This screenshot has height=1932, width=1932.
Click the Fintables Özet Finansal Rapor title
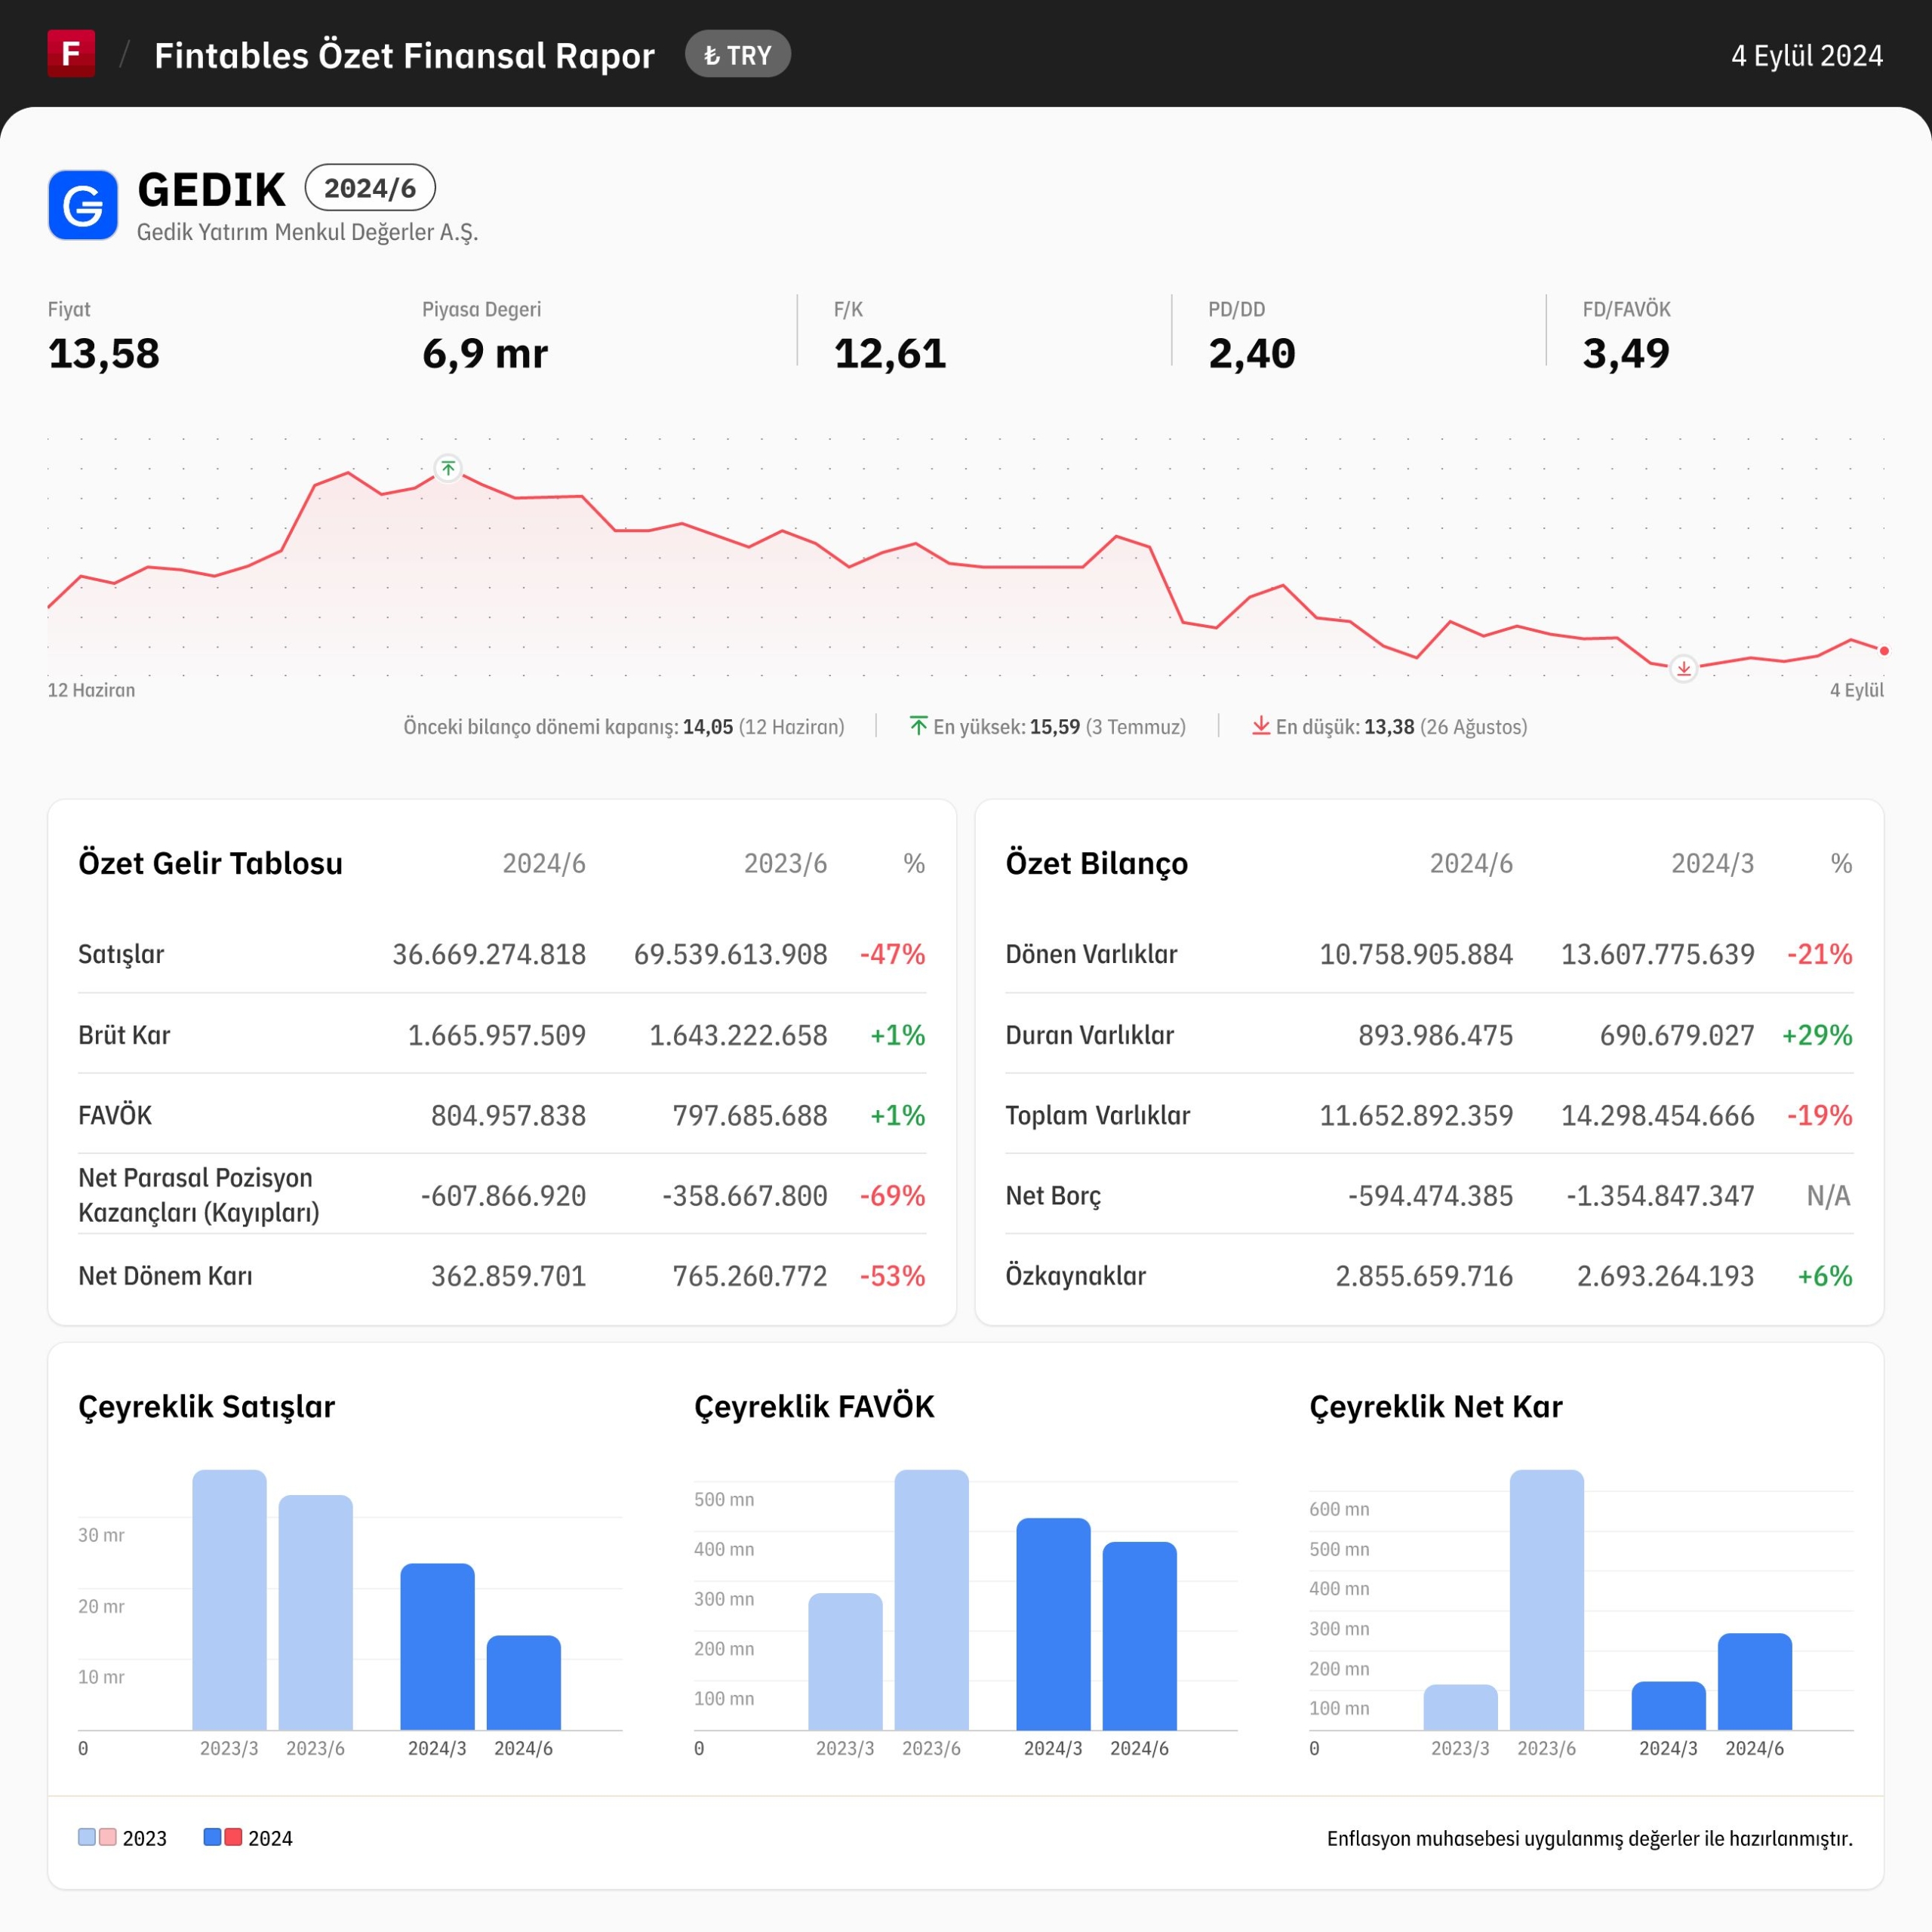click(404, 55)
